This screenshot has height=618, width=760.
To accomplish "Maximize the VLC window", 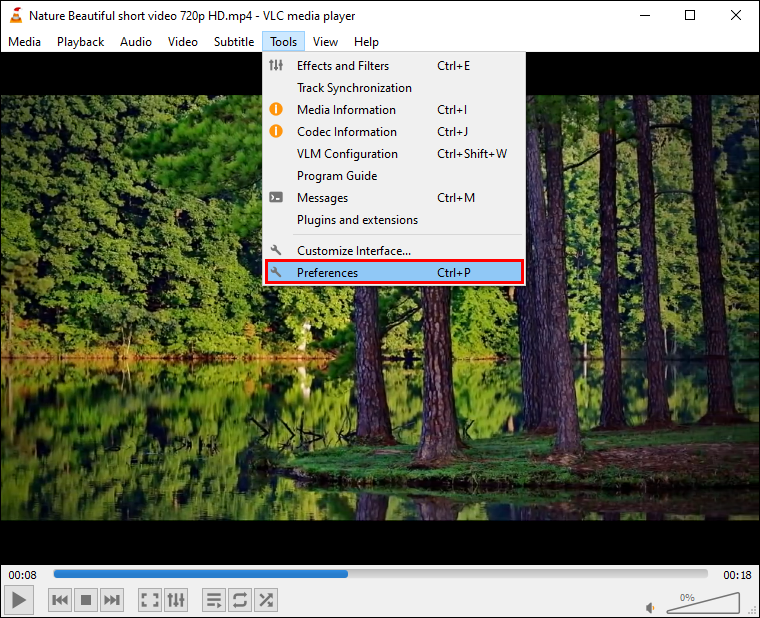I will (x=690, y=16).
